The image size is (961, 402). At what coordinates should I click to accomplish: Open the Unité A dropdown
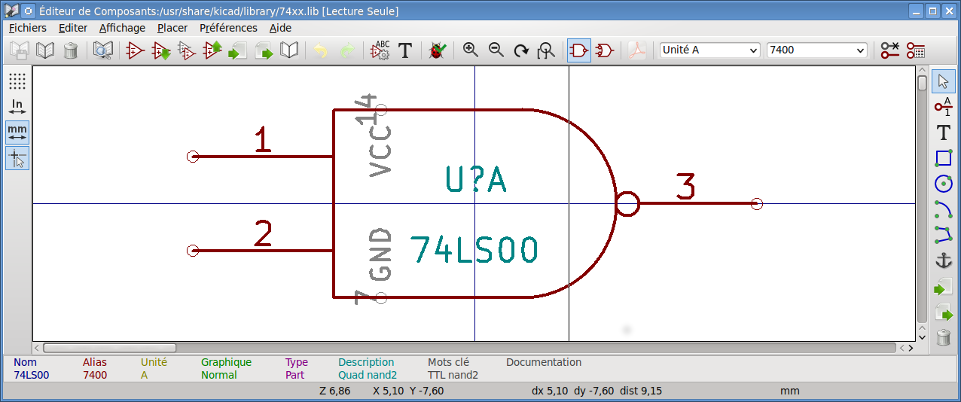pos(710,50)
